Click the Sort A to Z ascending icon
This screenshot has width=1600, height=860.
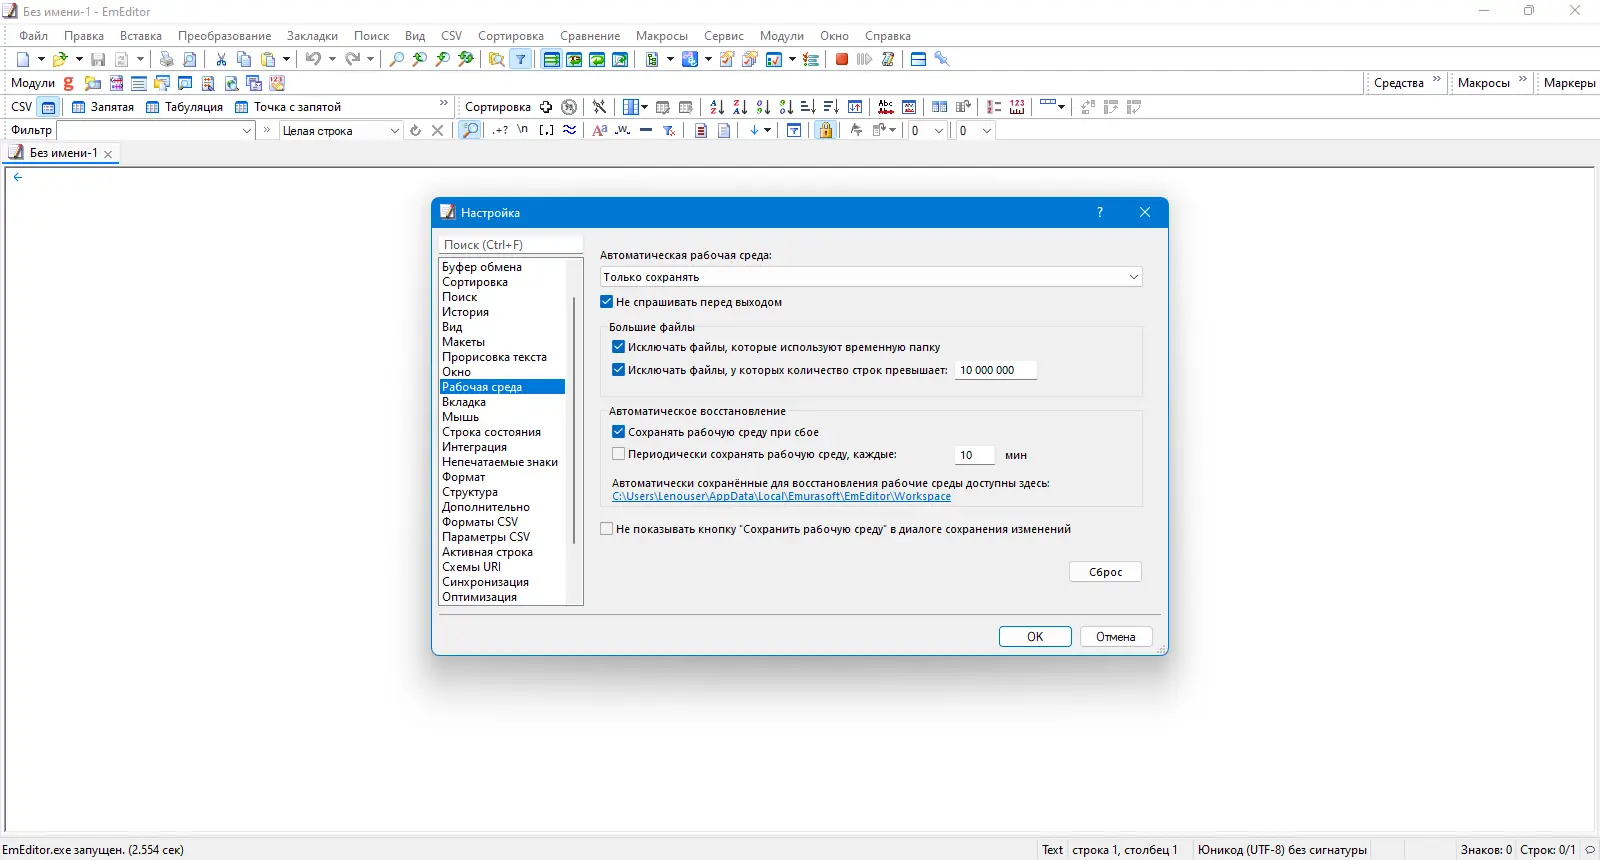click(x=717, y=107)
